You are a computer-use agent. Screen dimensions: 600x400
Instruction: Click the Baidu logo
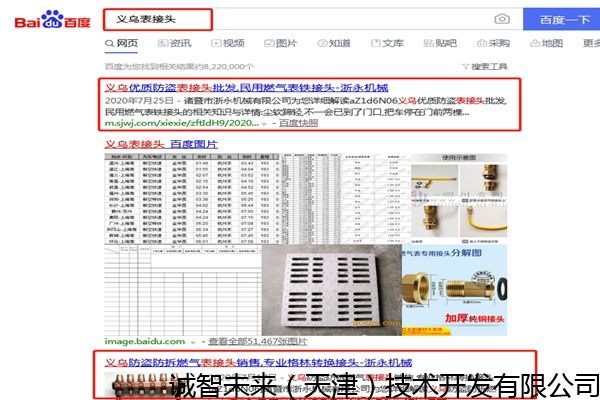click(x=52, y=19)
